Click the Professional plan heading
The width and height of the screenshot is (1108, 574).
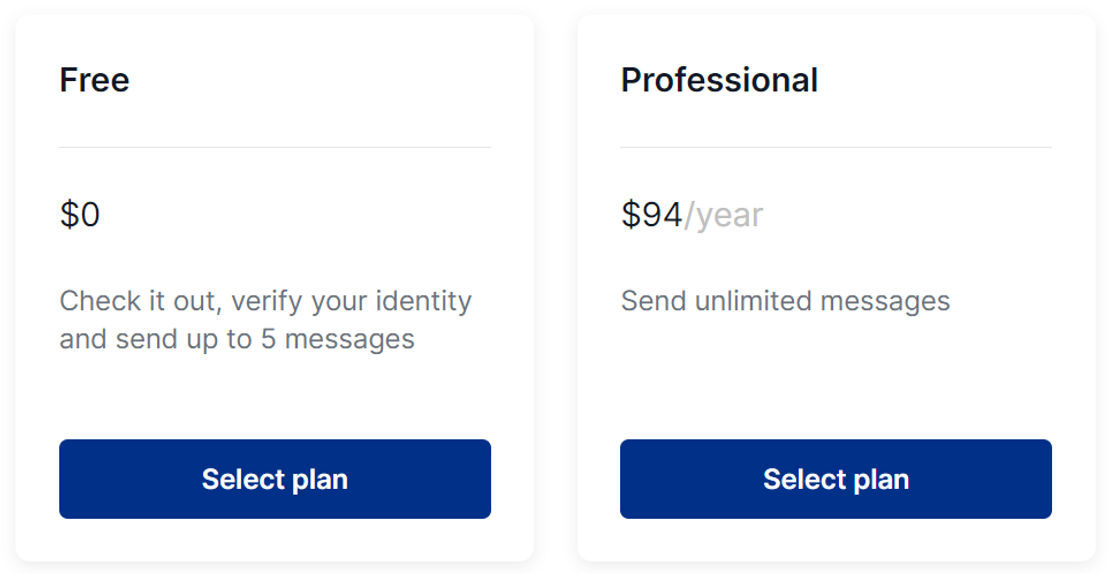pos(719,80)
